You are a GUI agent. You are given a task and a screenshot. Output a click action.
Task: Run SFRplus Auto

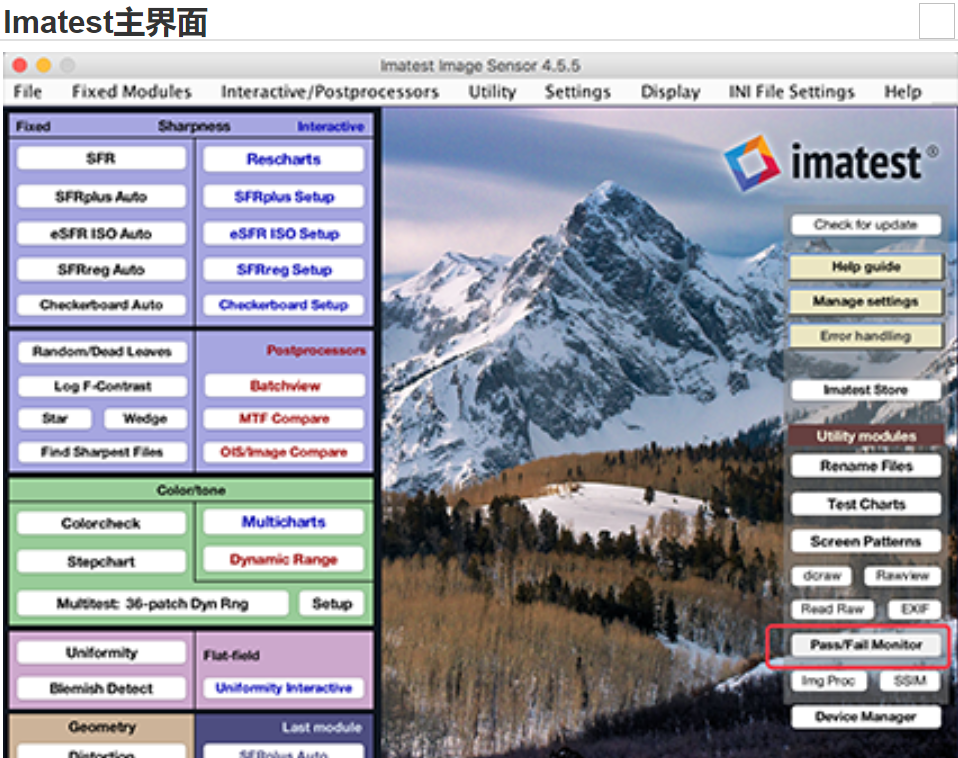coord(100,196)
